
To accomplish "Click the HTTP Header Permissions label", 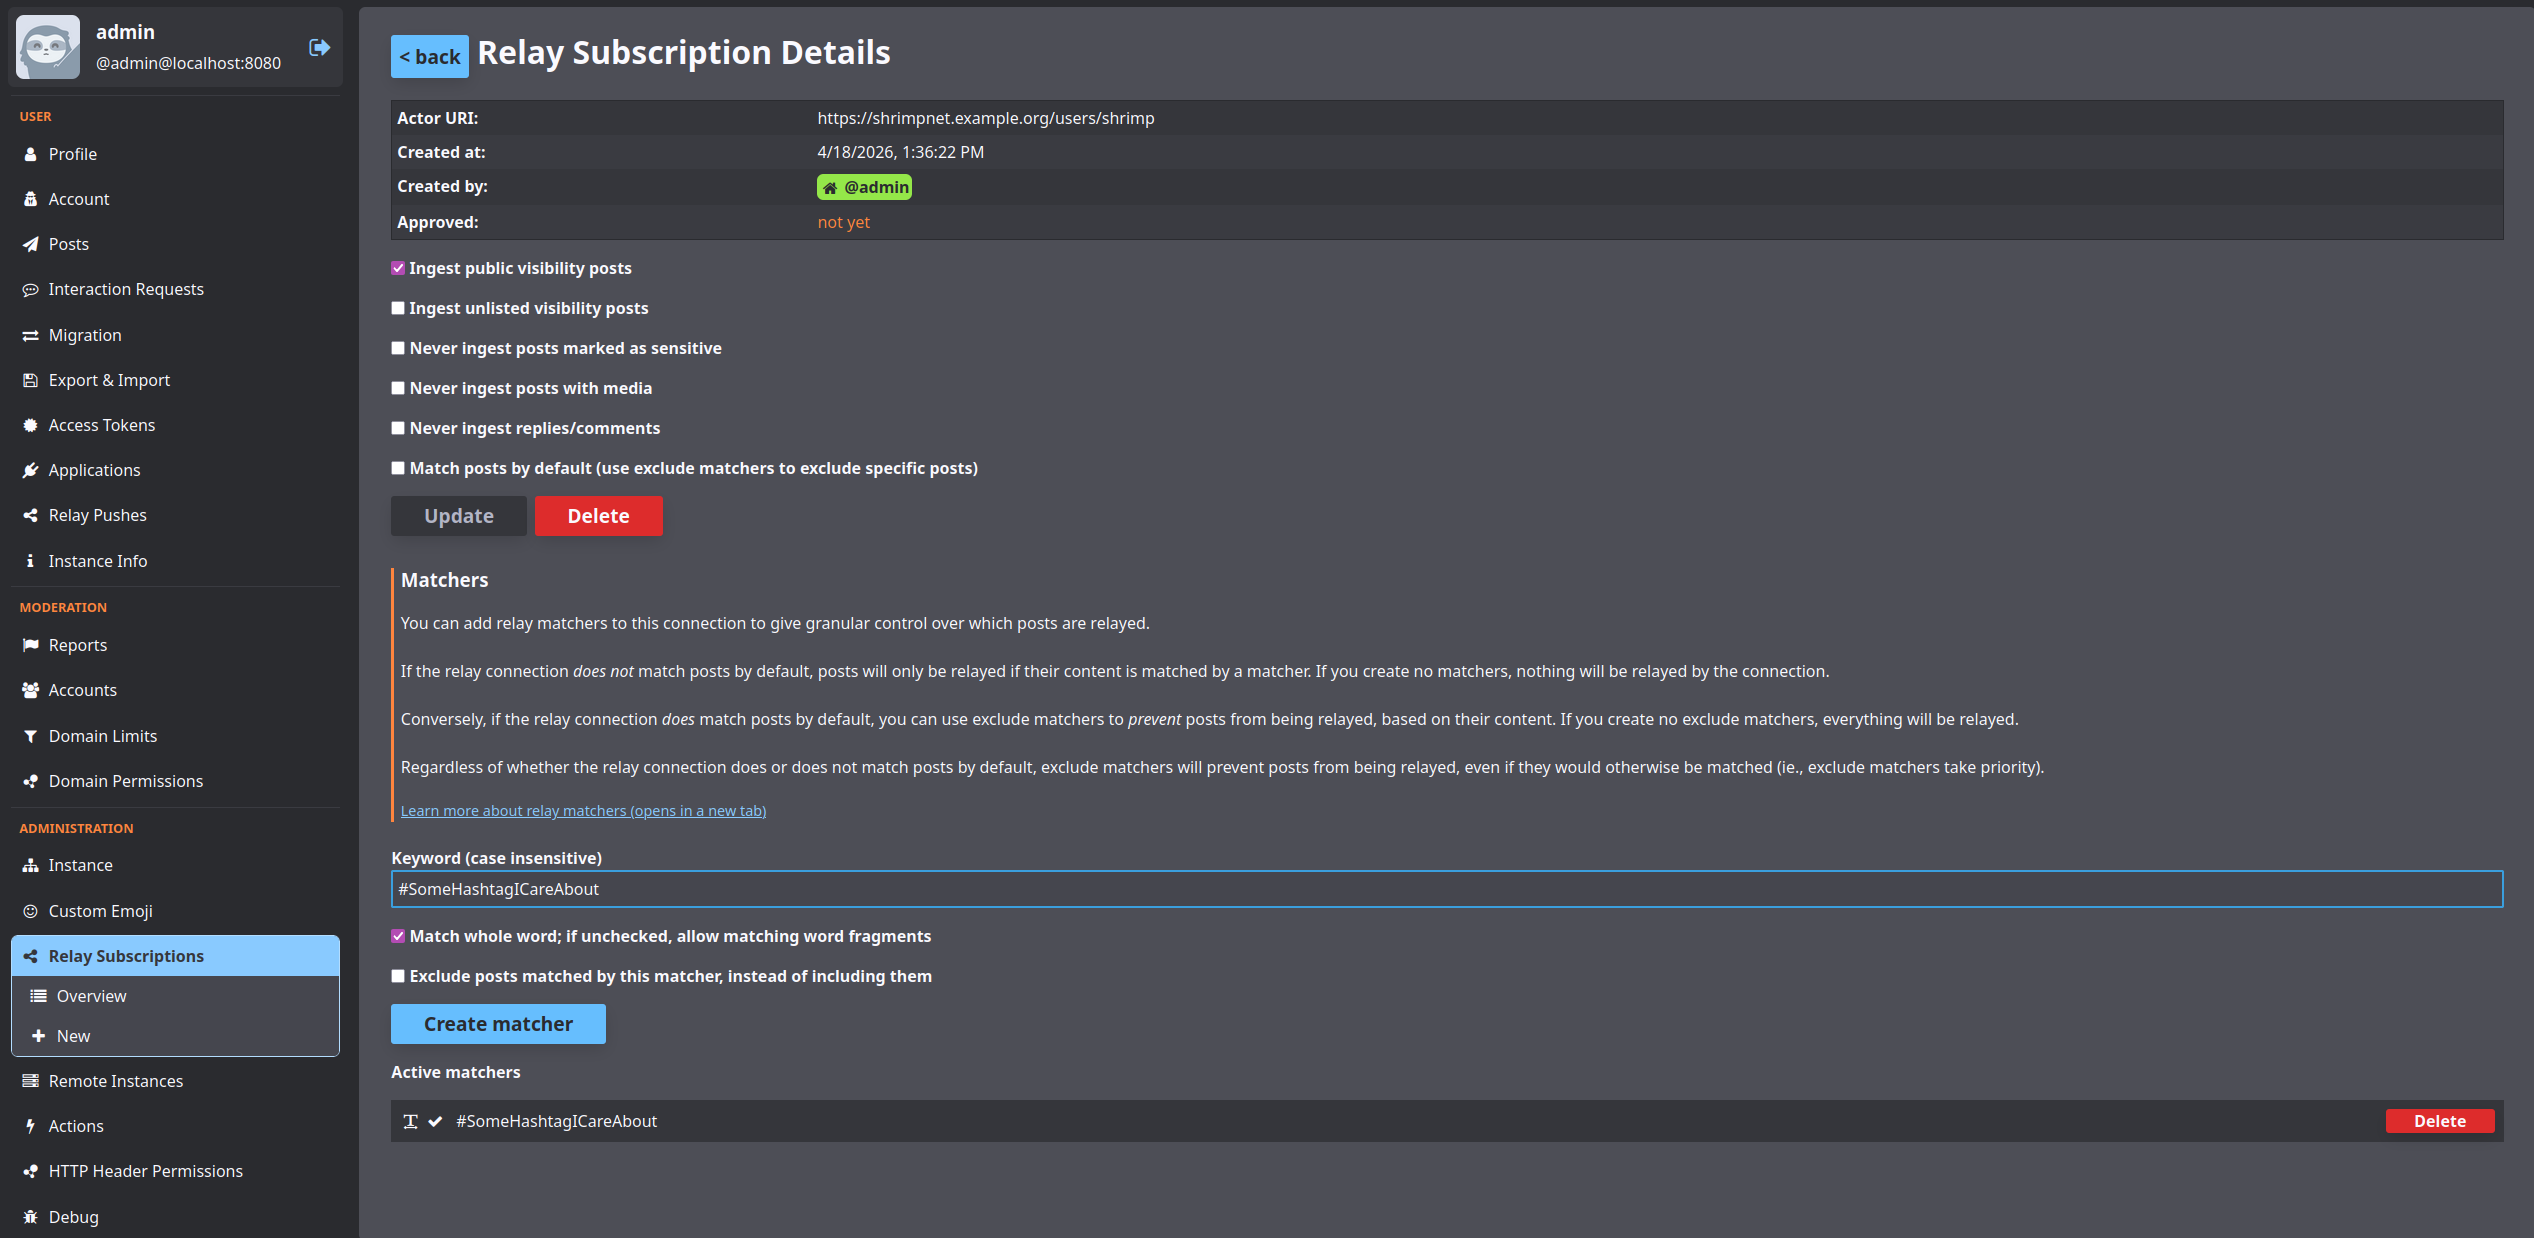I will click(146, 1171).
